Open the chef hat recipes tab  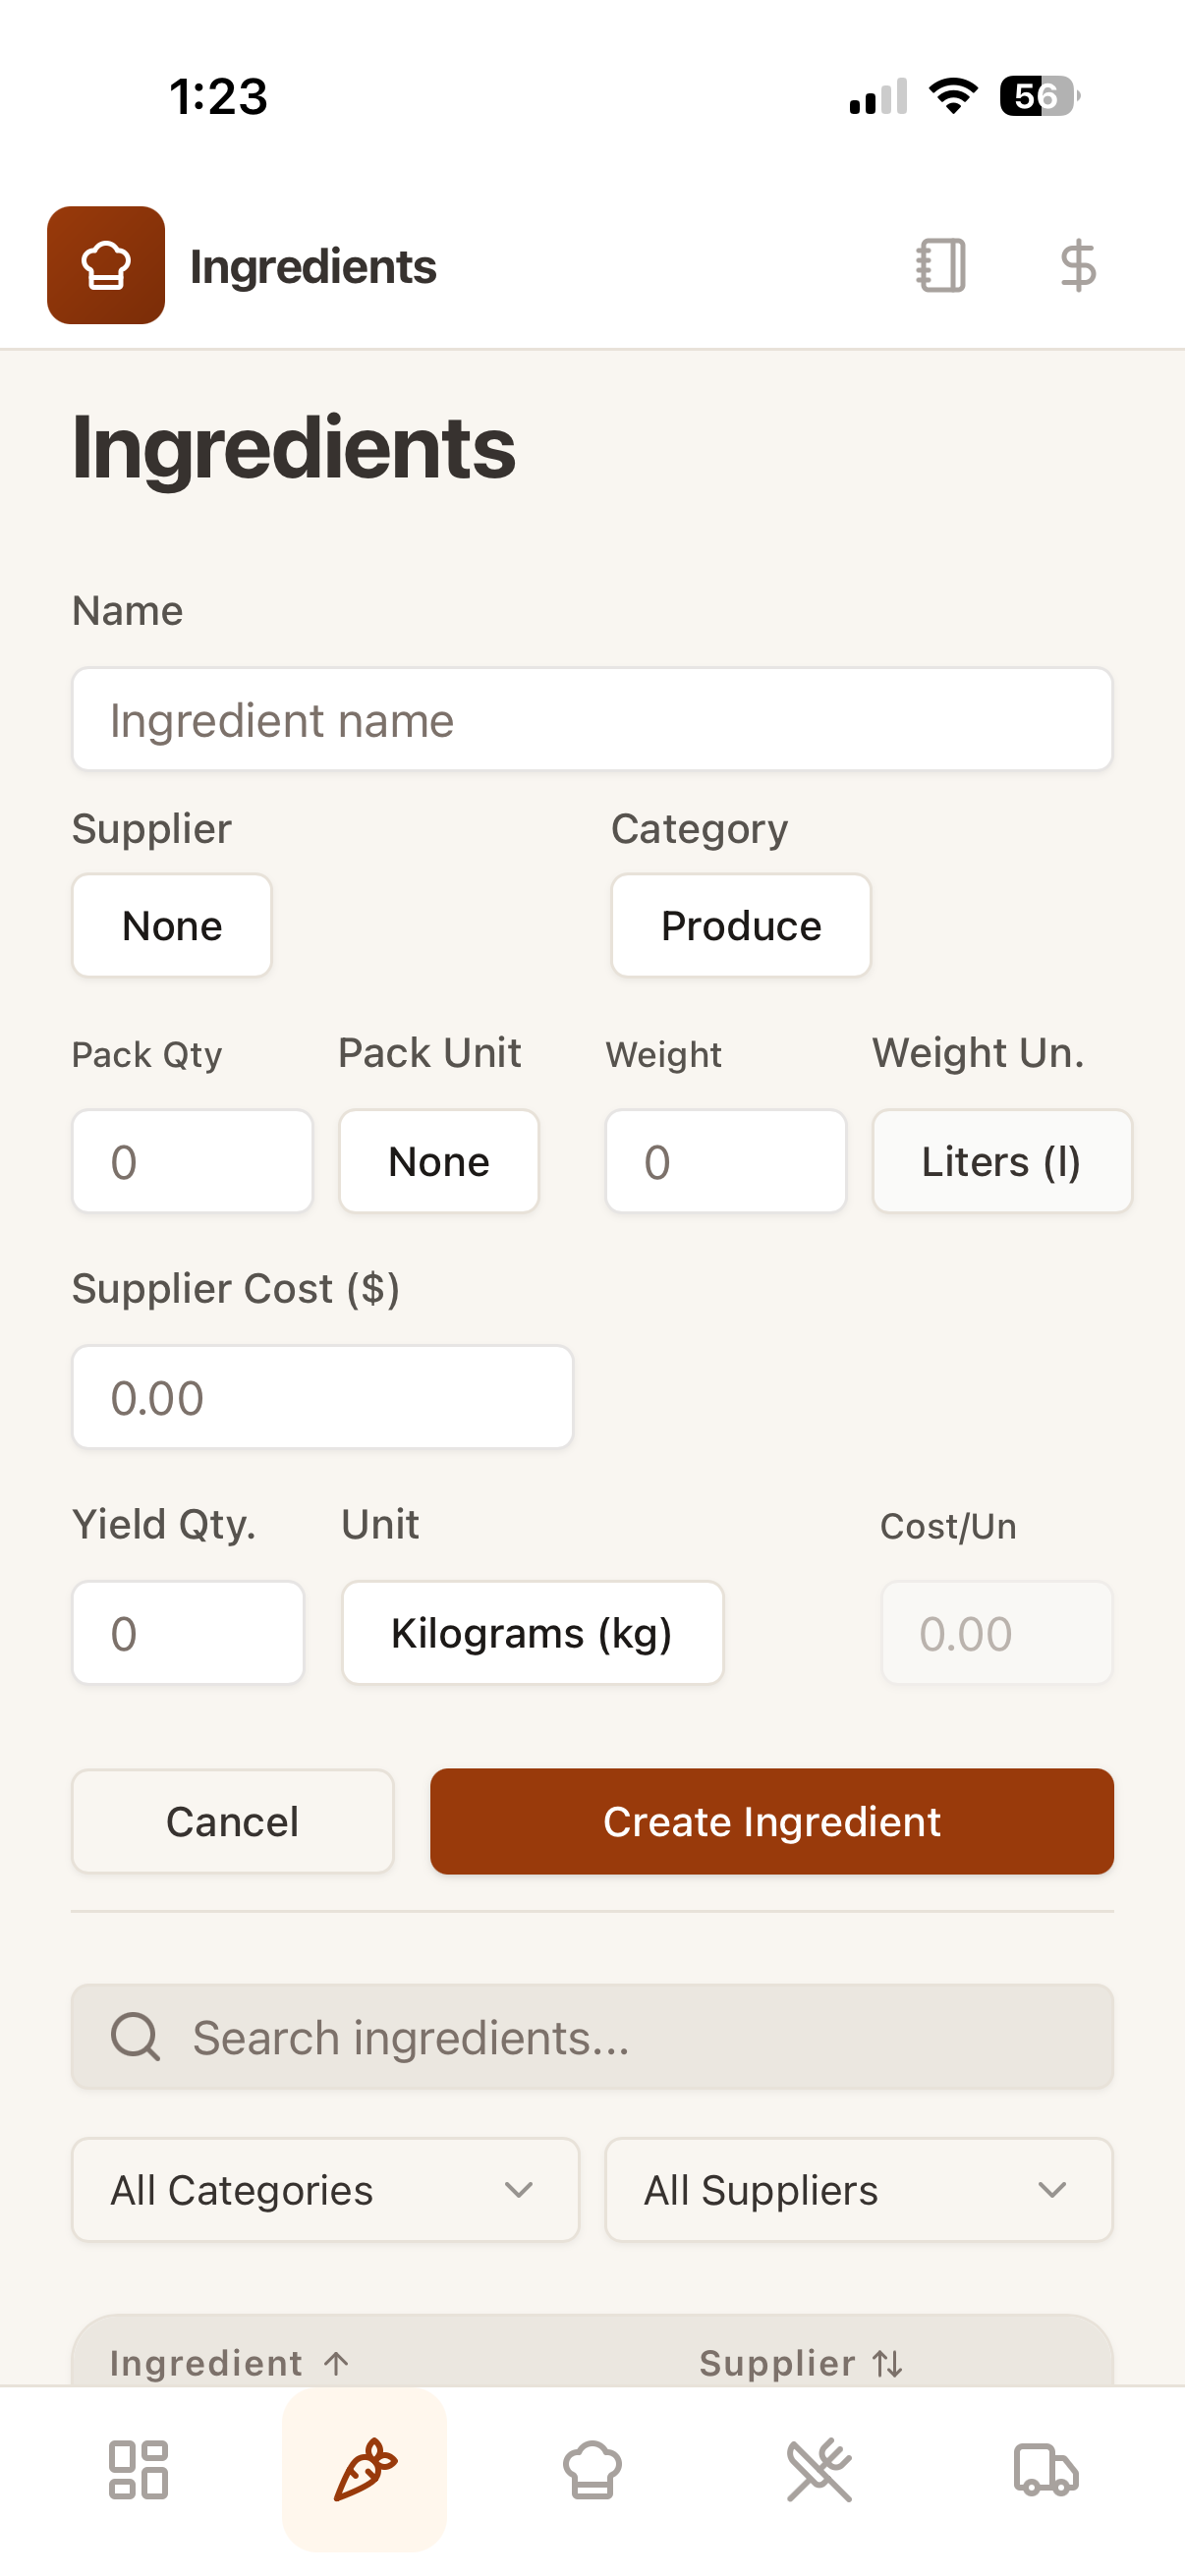[x=592, y=2470]
